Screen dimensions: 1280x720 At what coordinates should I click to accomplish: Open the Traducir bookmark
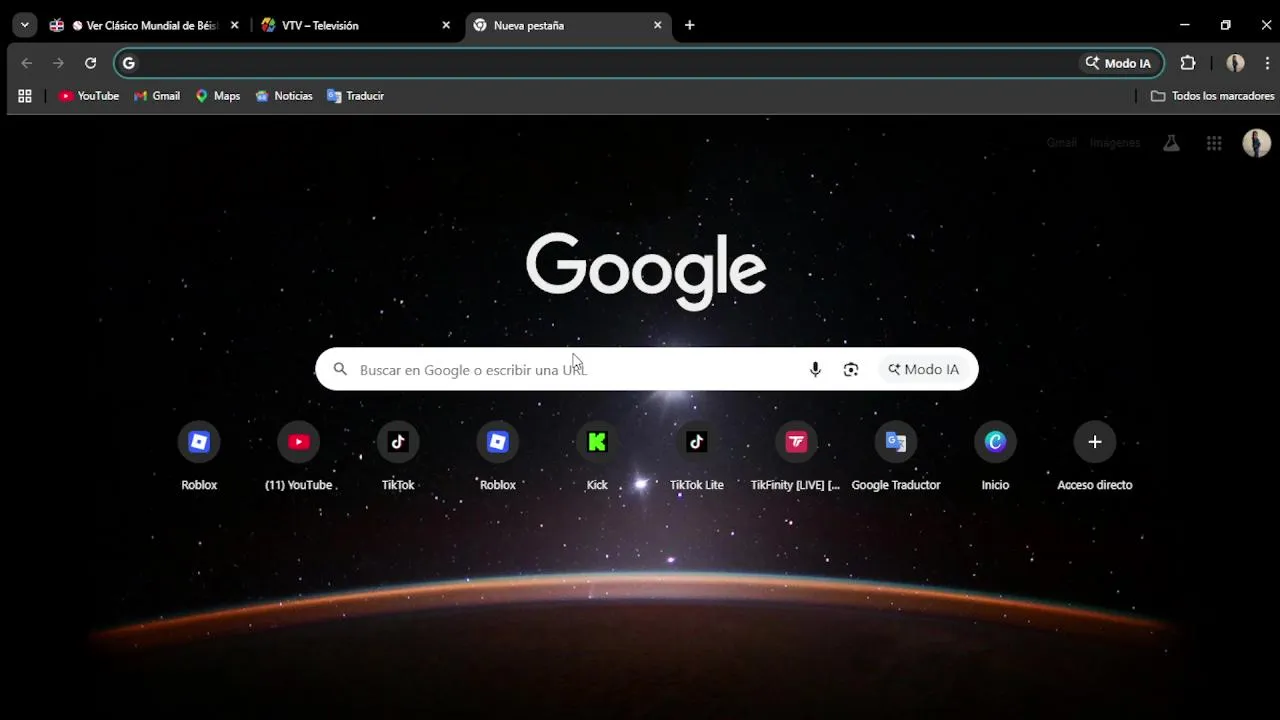coord(356,96)
